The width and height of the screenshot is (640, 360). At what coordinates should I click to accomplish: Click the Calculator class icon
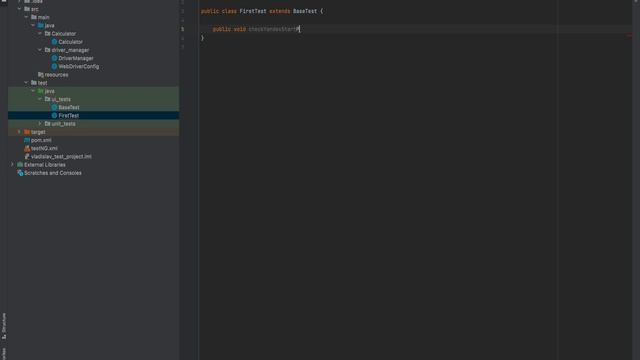pos(54,42)
